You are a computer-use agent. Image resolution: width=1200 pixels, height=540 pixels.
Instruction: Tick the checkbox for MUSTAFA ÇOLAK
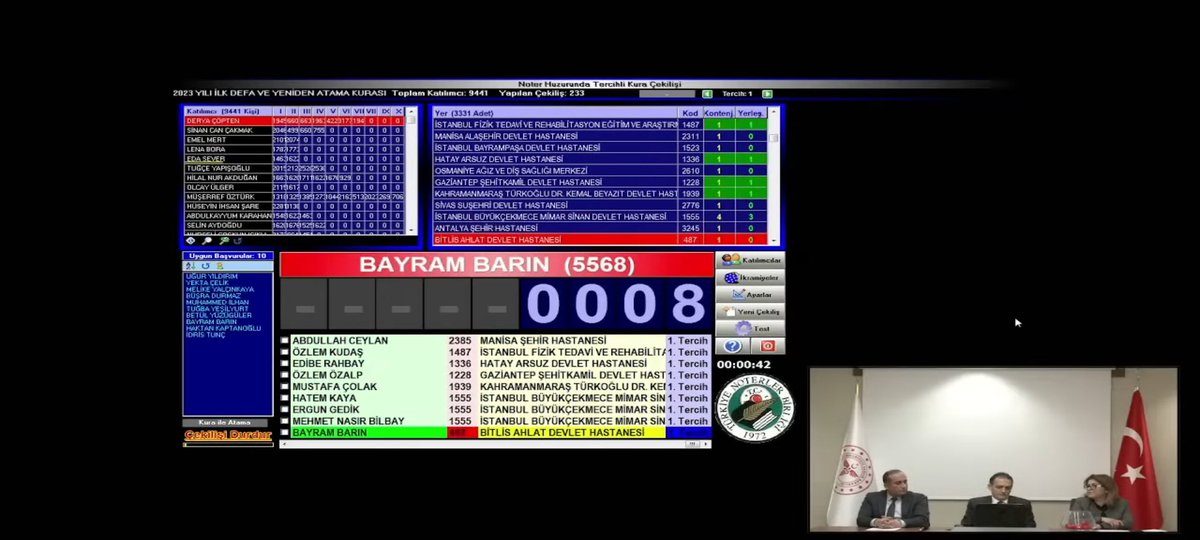(285, 387)
